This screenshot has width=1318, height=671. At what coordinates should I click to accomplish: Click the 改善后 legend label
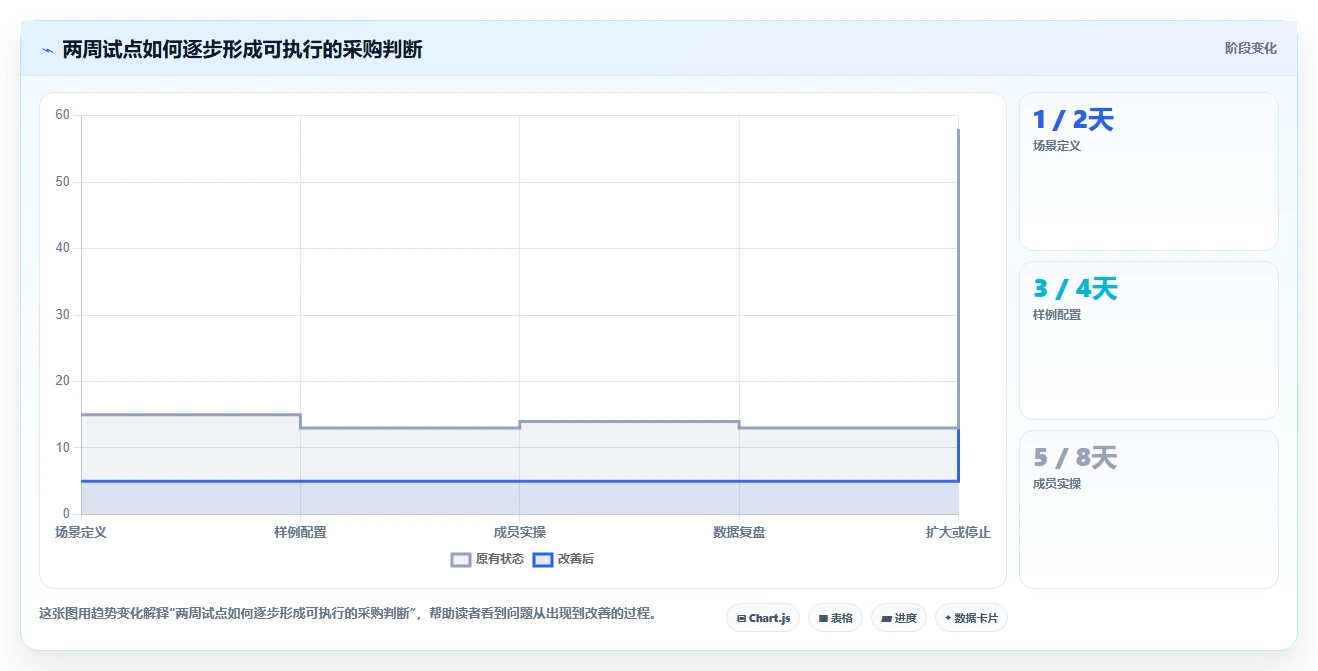coord(575,559)
